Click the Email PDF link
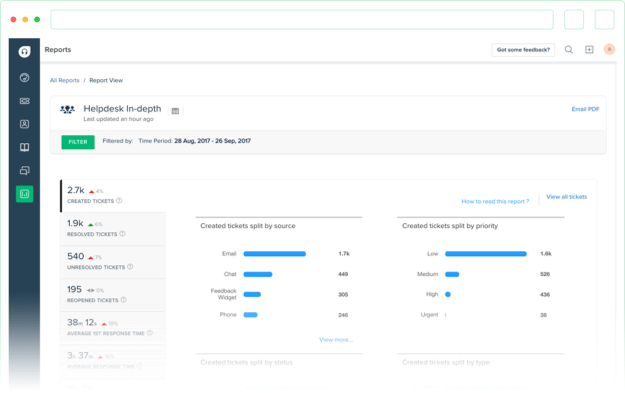Screen dimensions: 625x393 point(585,109)
